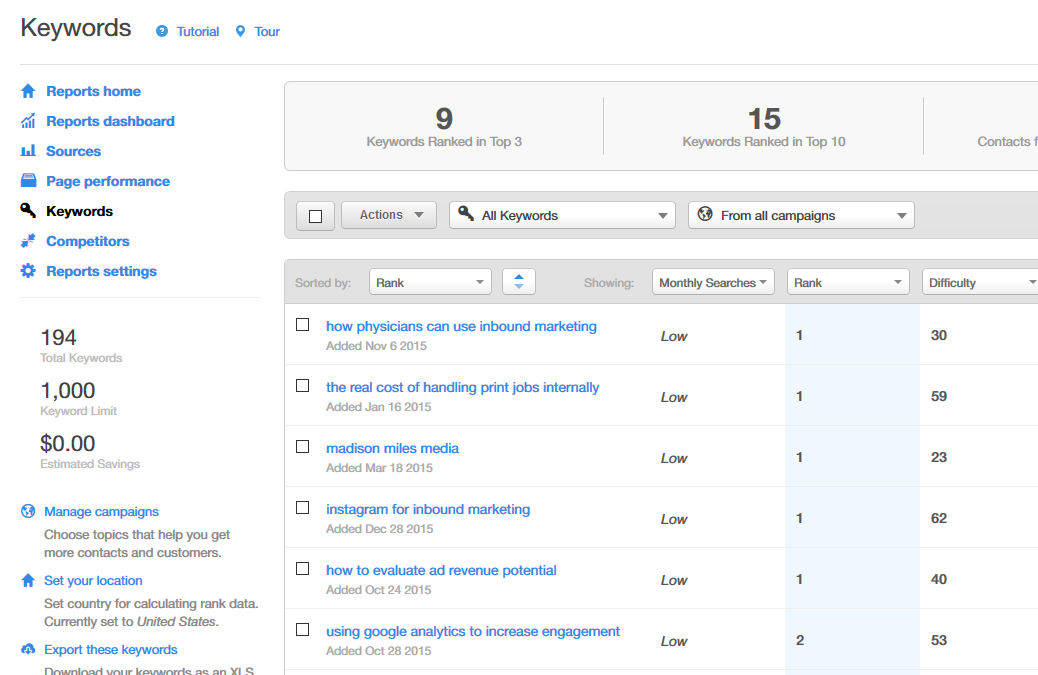
Task: Click the 9 Keywords Ranked in Top 3 stat
Action: coord(444,126)
